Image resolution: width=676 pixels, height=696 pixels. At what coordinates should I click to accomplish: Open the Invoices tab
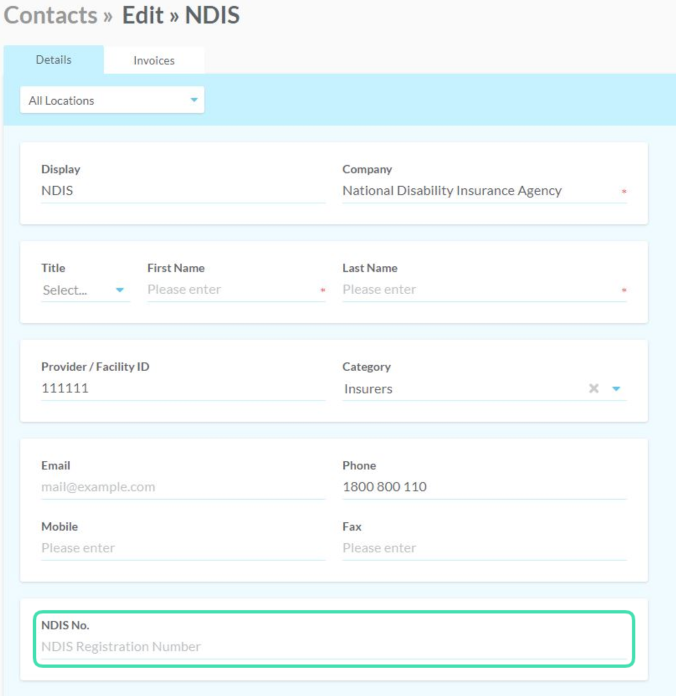154,60
